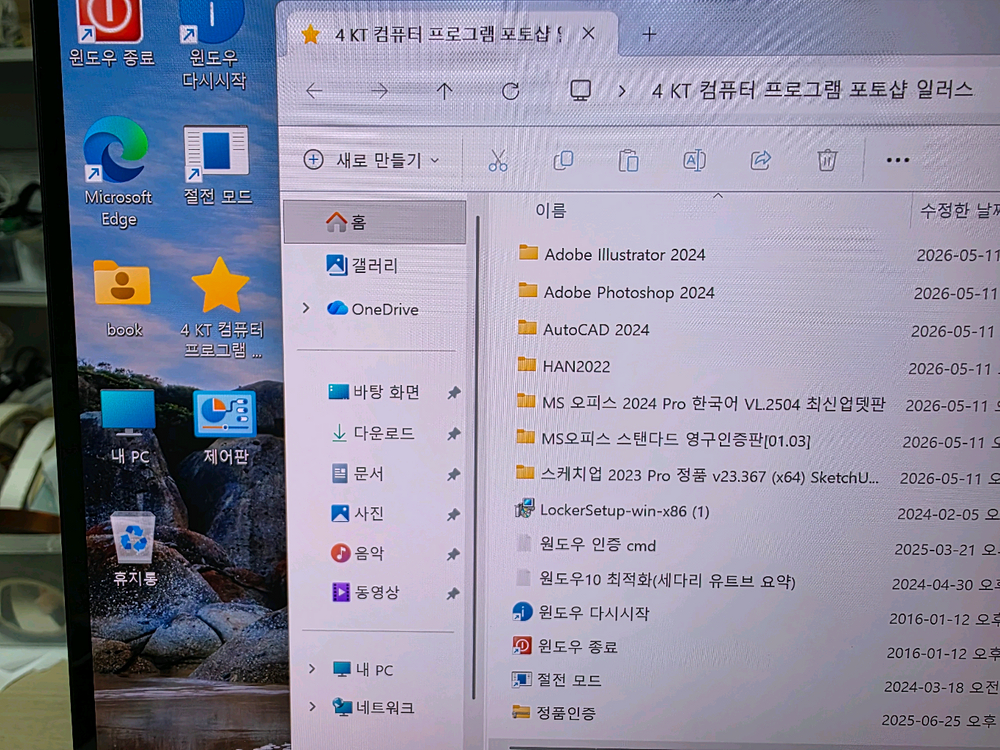Click the Copy icon in toolbar
Screen dimensions: 1000x750
564,160
